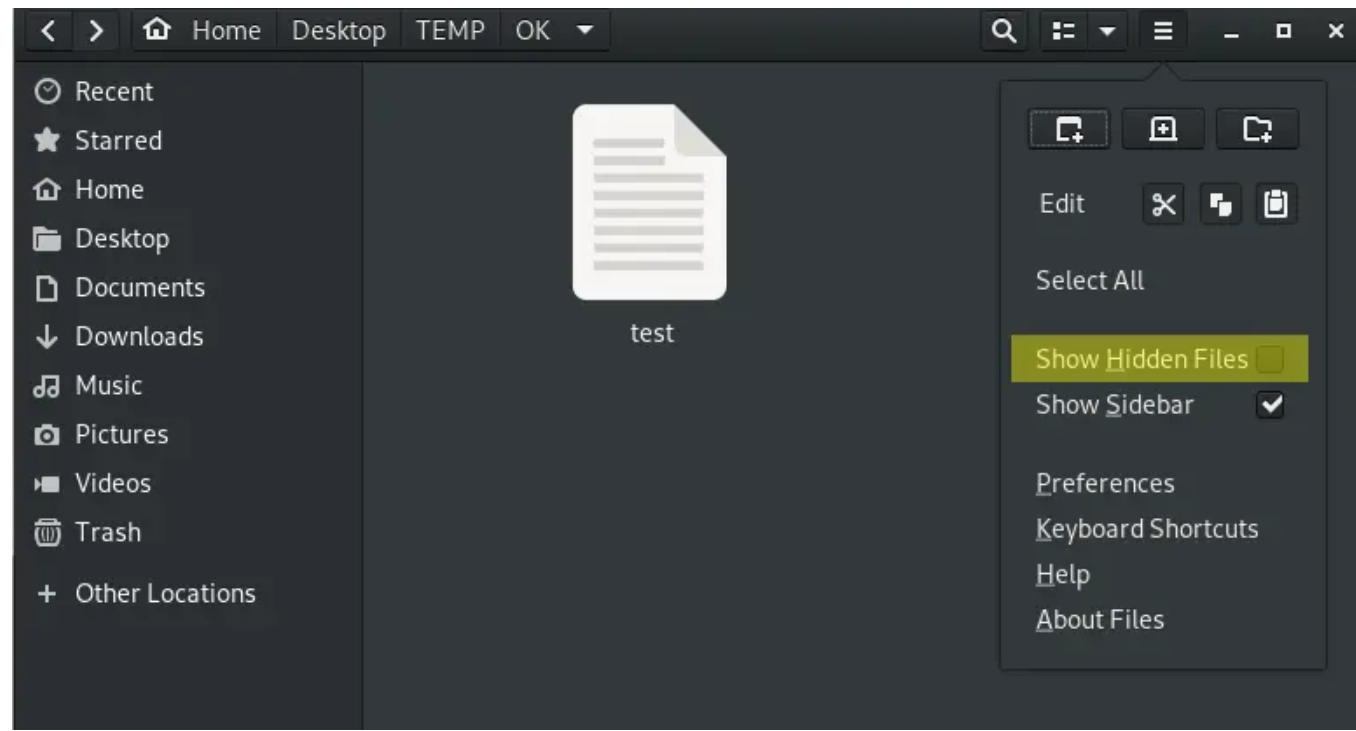Navigate back with the left arrow
Image resolution: width=1356 pixels, height=731 pixels.
(x=49, y=31)
